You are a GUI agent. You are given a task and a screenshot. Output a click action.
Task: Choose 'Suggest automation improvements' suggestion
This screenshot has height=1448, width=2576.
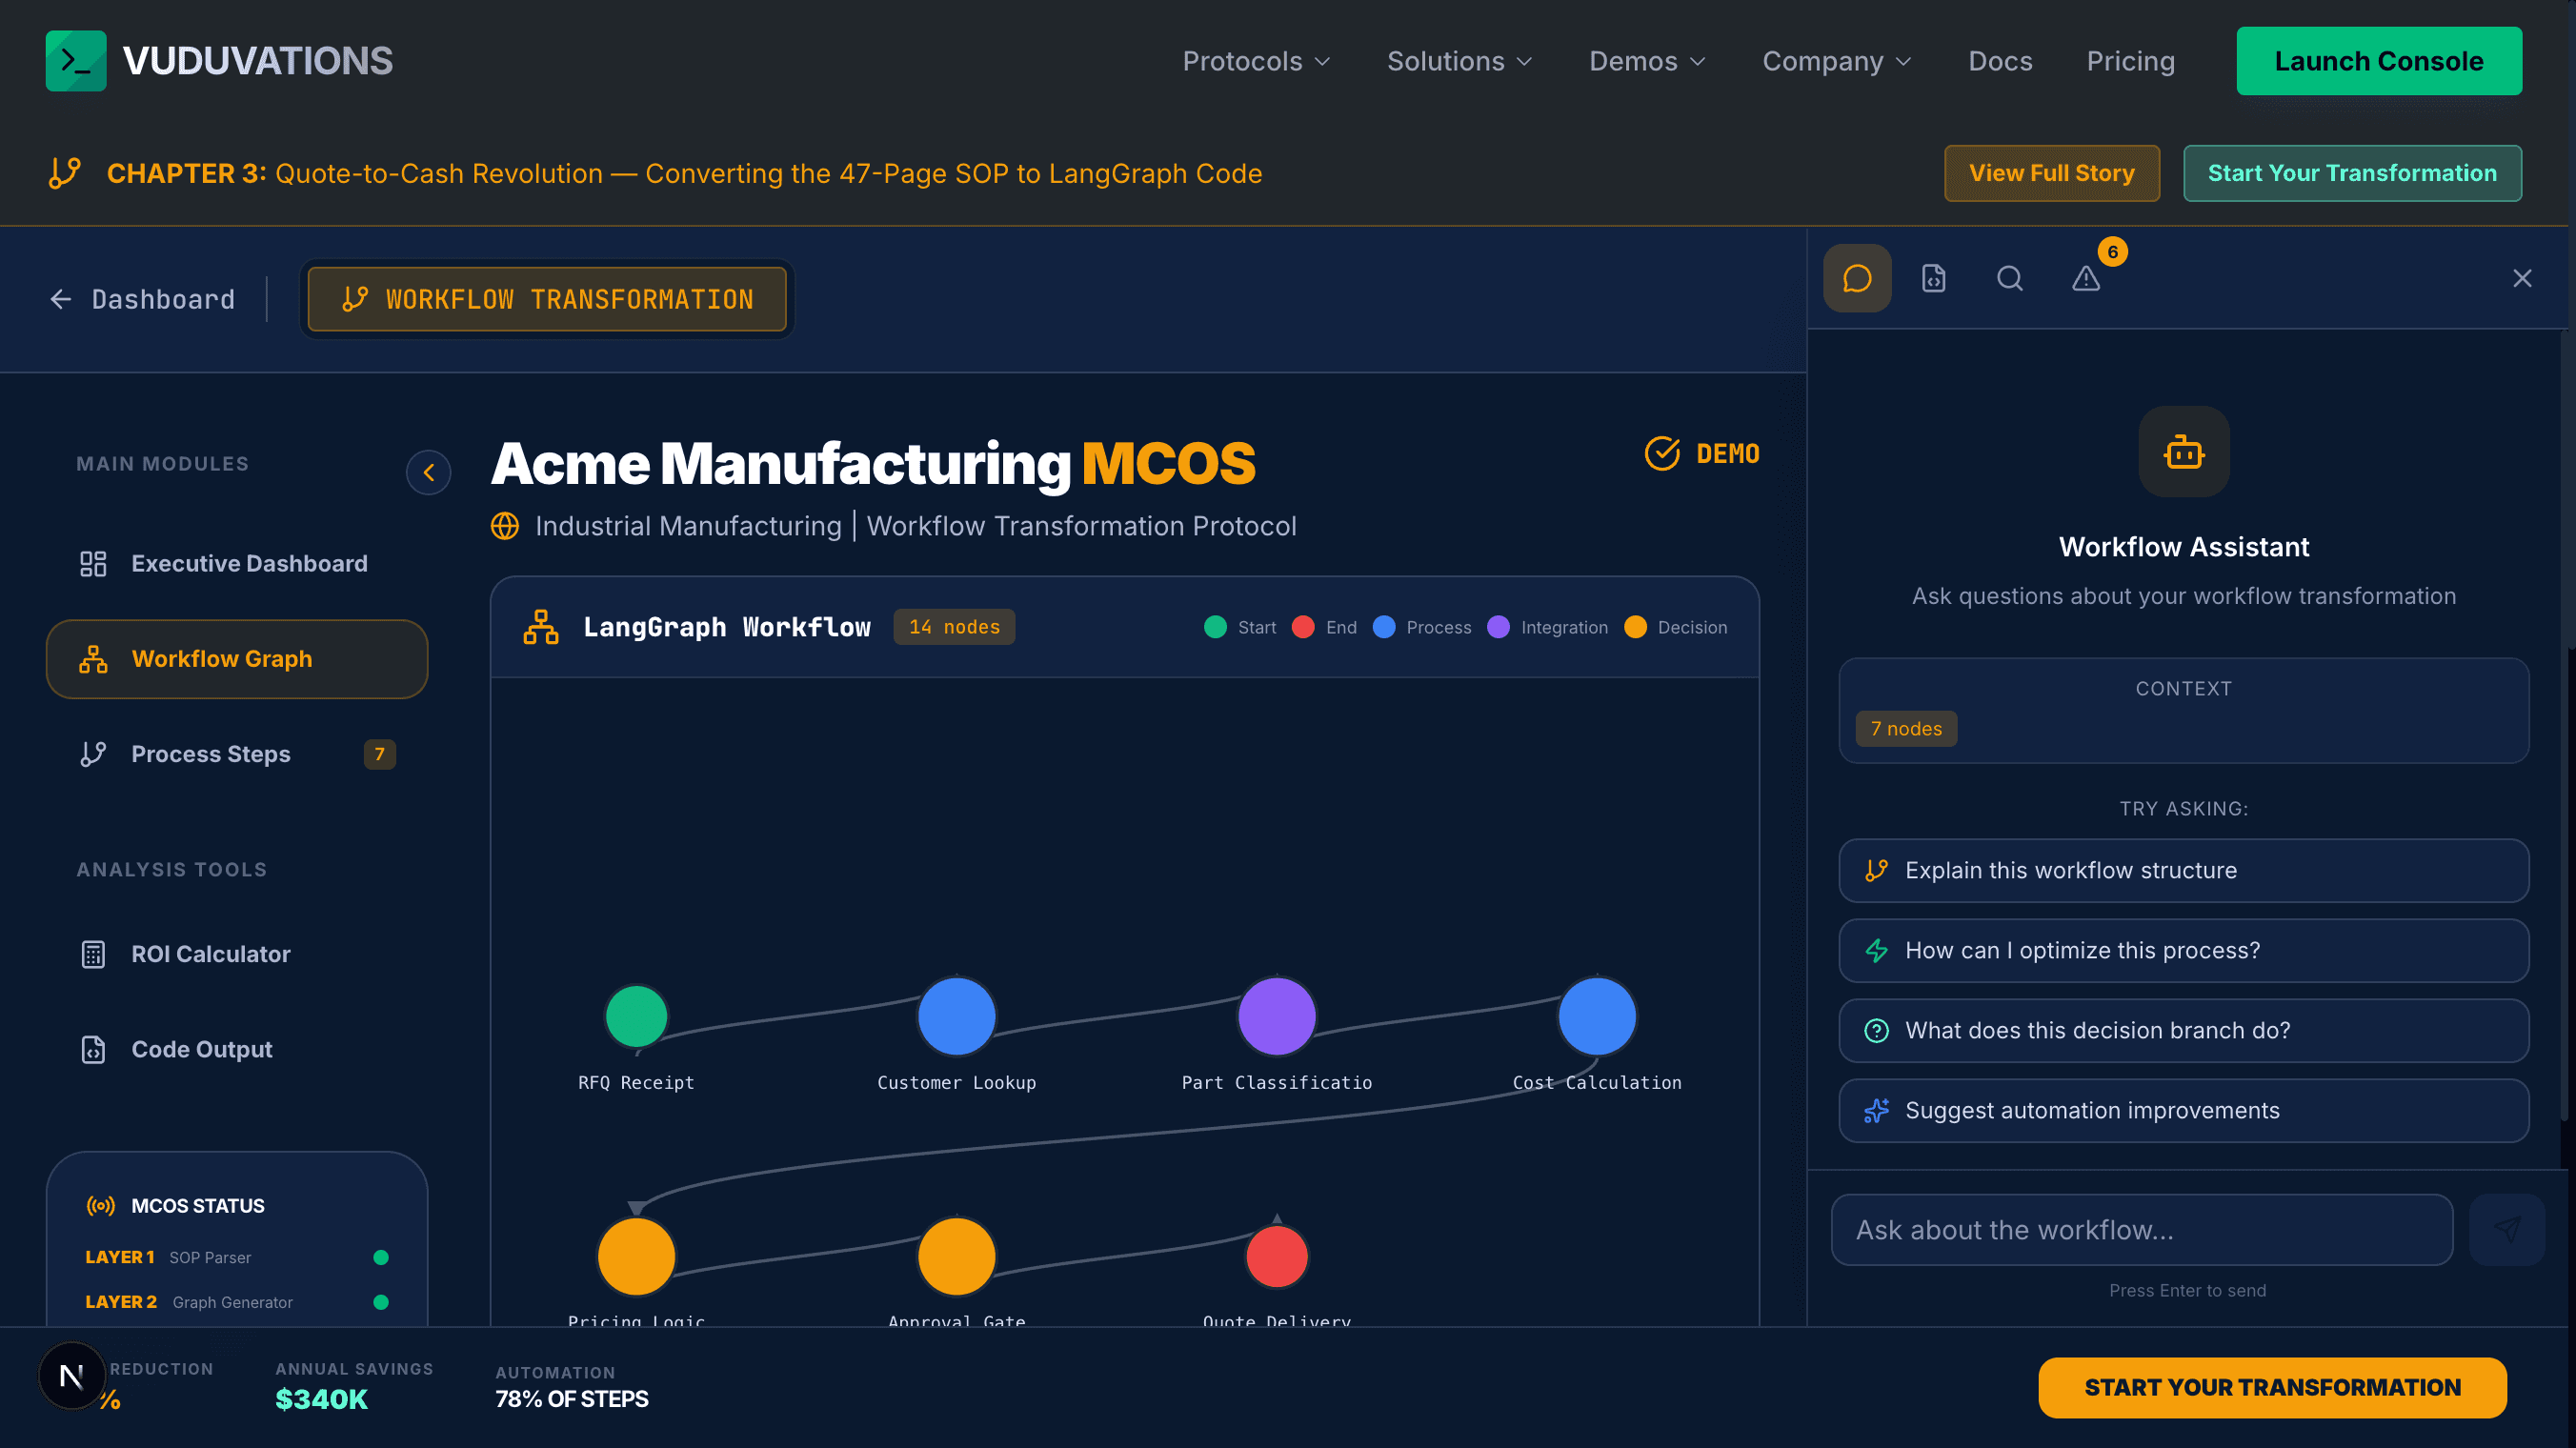point(2184,1111)
